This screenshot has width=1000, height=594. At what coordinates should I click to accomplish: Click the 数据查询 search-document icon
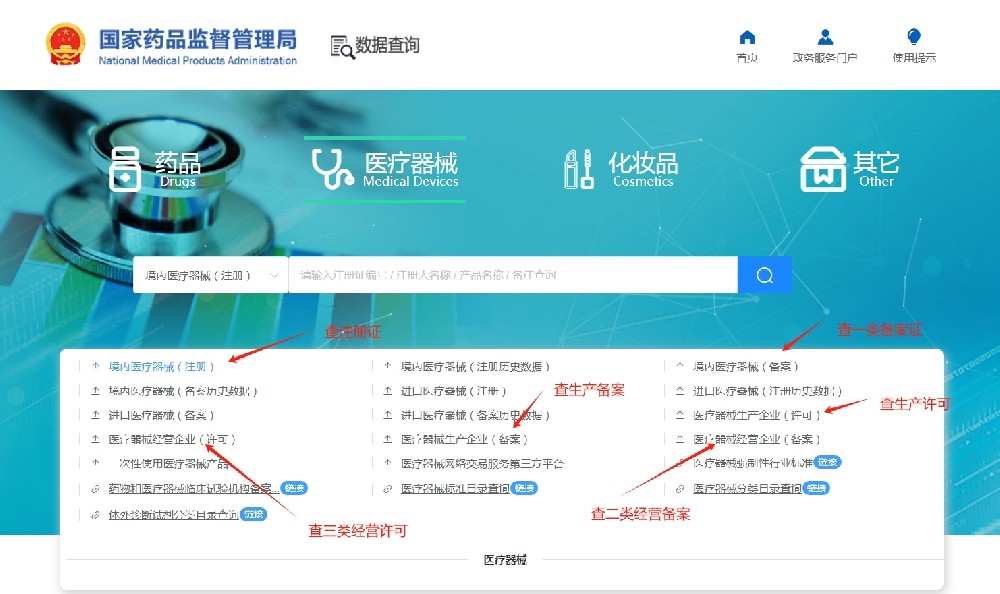tap(342, 46)
